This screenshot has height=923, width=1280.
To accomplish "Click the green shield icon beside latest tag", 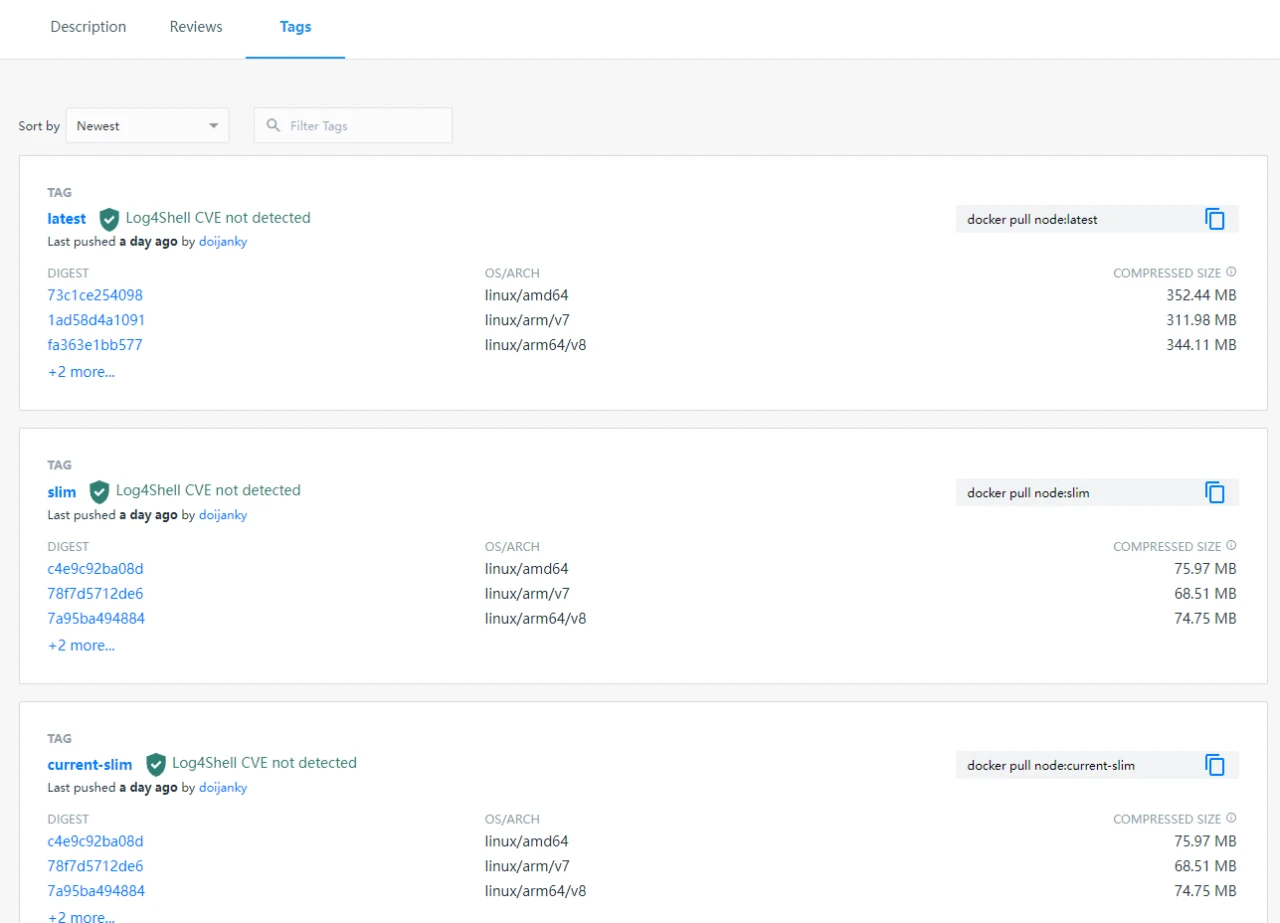I will pos(109,219).
